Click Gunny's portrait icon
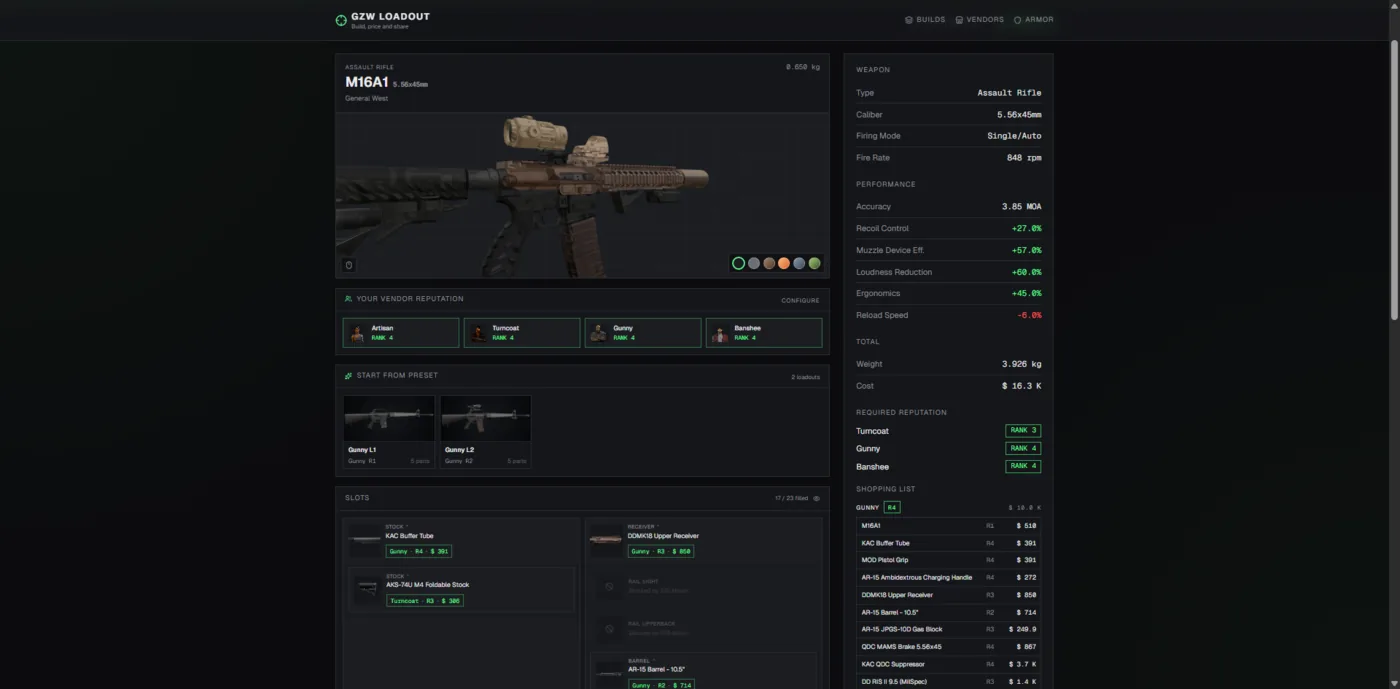Image resolution: width=1400 pixels, height=689 pixels. 599,333
